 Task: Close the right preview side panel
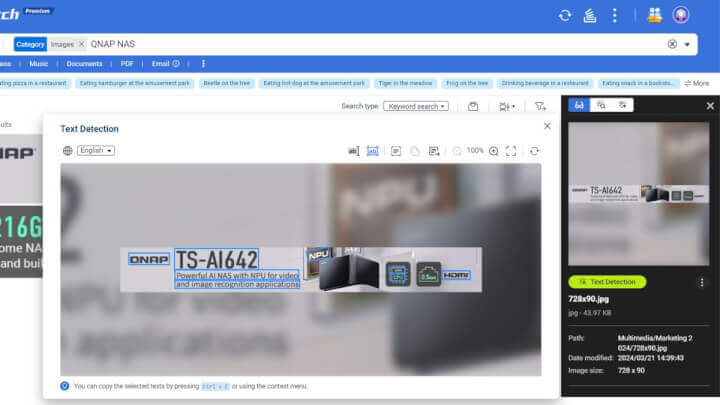pos(710,106)
